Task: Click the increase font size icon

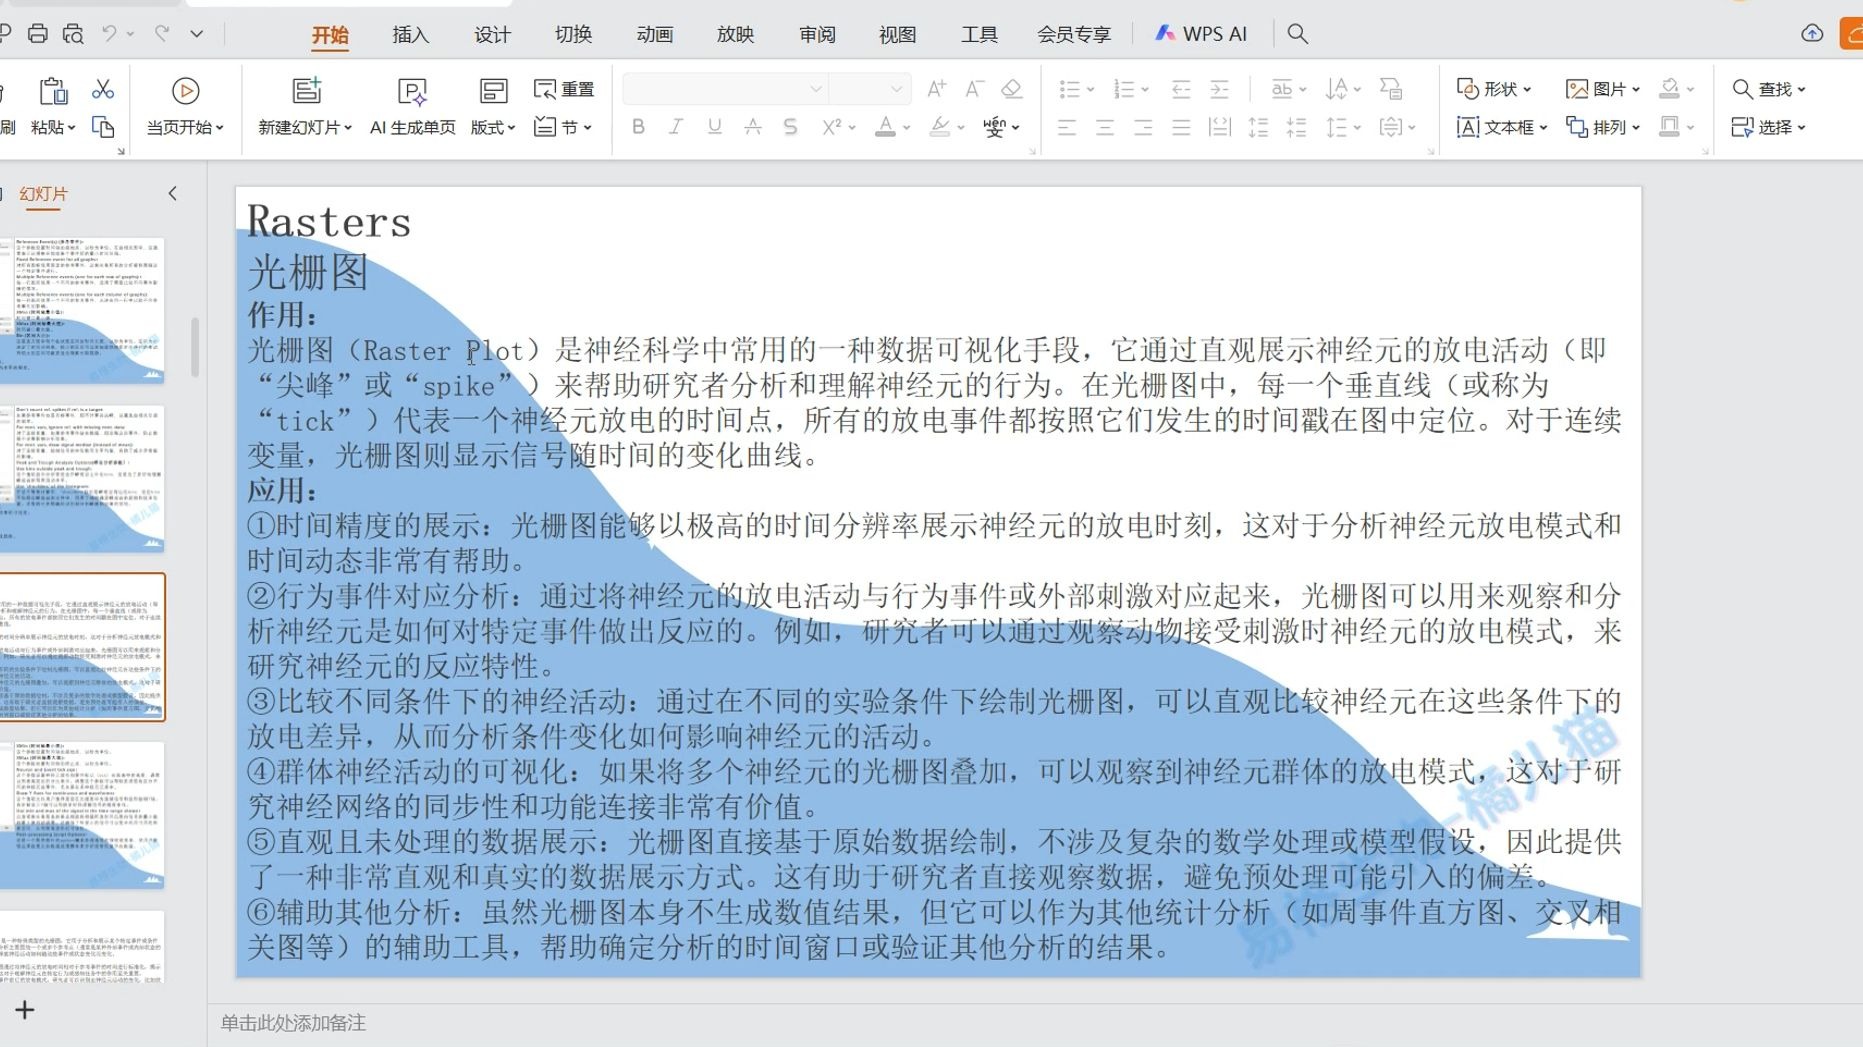Action: click(936, 89)
